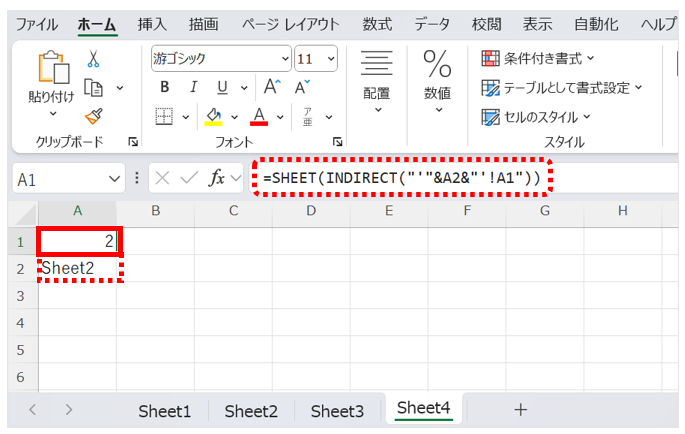685x434 pixels.
Task: Open the number format (数値) group
Action: coord(437,81)
